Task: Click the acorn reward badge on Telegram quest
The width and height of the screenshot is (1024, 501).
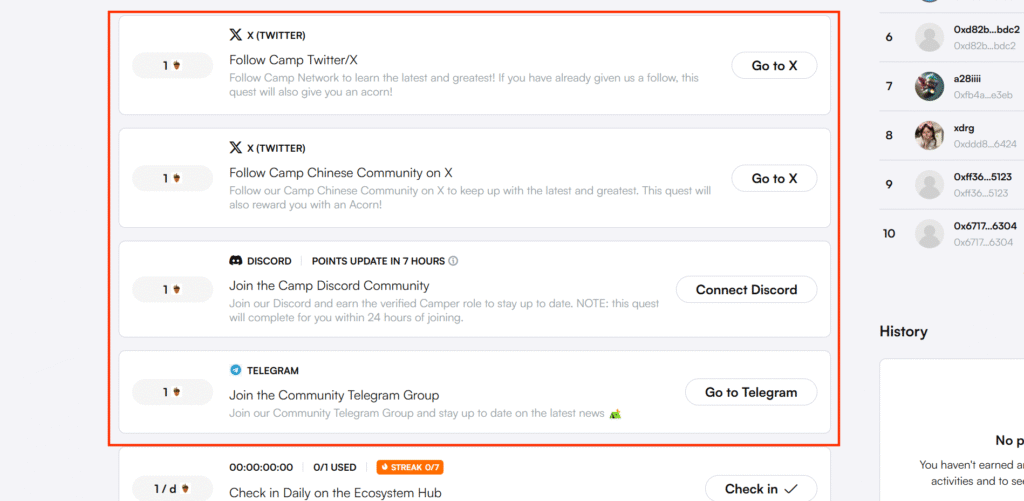Action: (172, 392)
